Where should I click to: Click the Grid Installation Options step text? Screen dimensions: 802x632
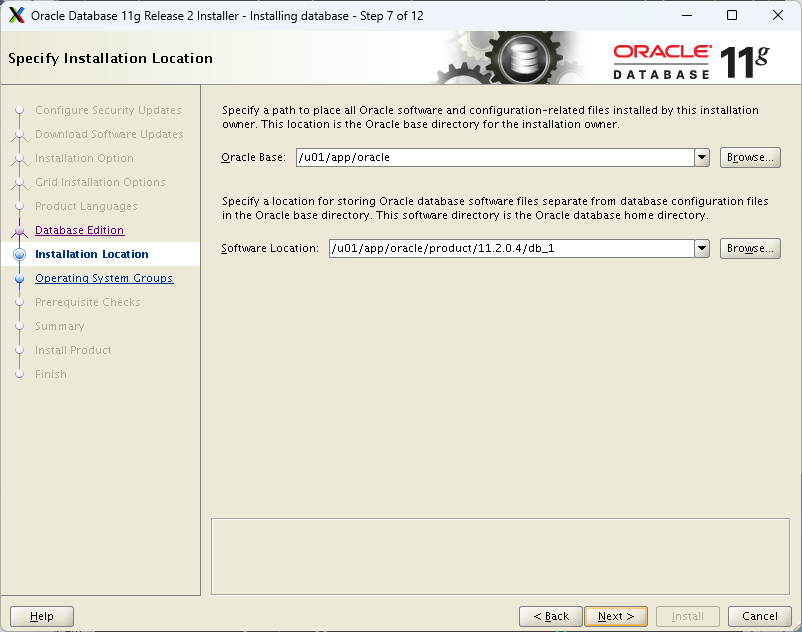(x=100, y=182)
